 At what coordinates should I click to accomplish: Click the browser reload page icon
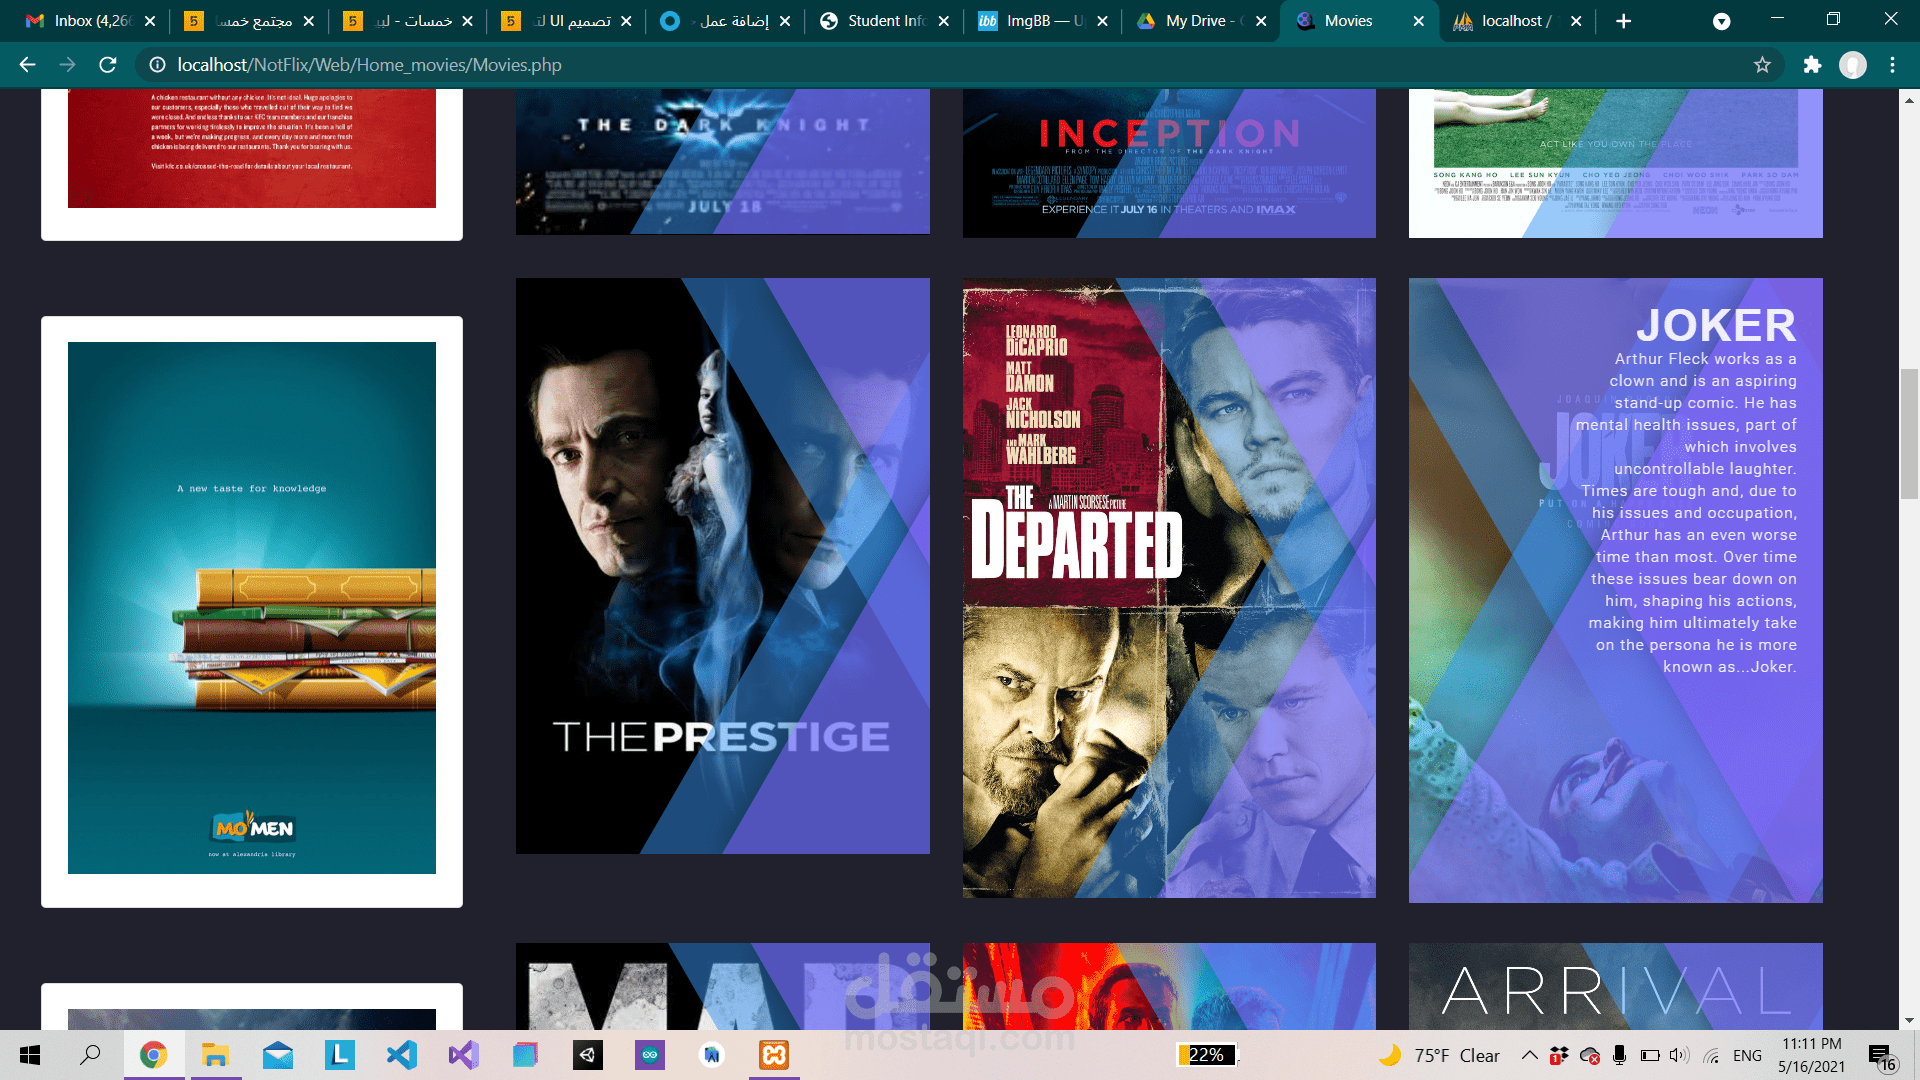click(x=108, y=65)
